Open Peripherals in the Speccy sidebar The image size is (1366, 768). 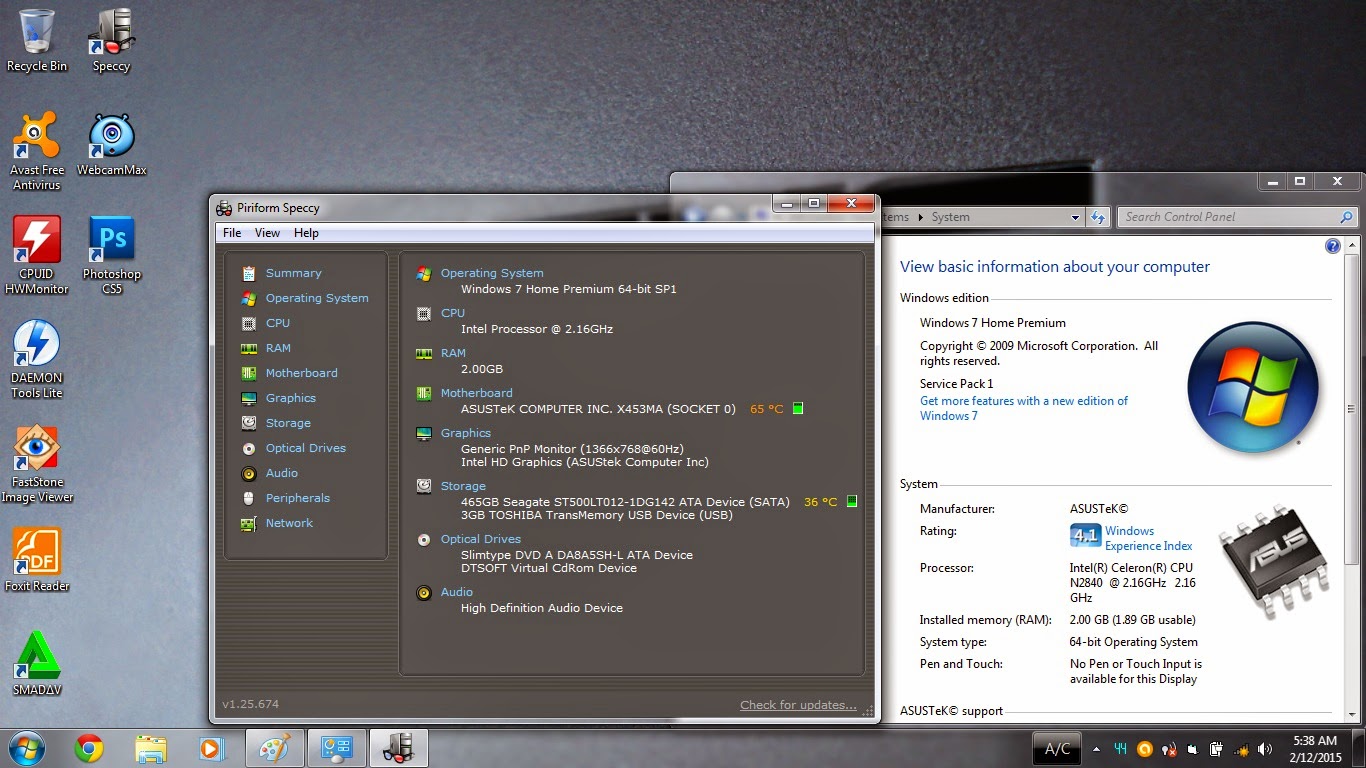point(297,498)
